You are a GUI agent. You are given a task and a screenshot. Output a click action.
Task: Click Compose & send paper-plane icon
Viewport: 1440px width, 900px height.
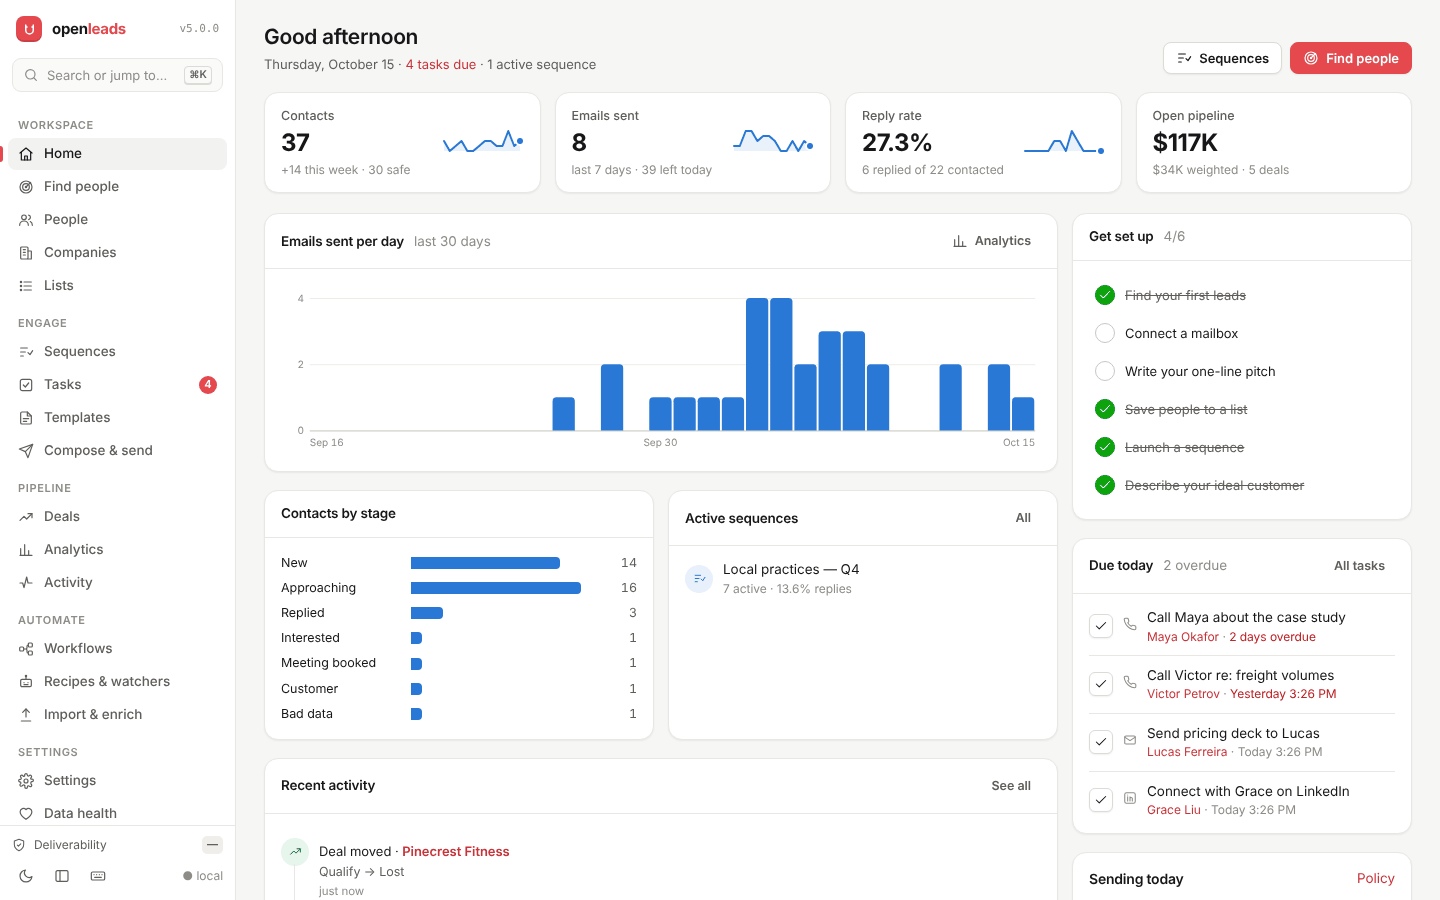click(26, 451)
